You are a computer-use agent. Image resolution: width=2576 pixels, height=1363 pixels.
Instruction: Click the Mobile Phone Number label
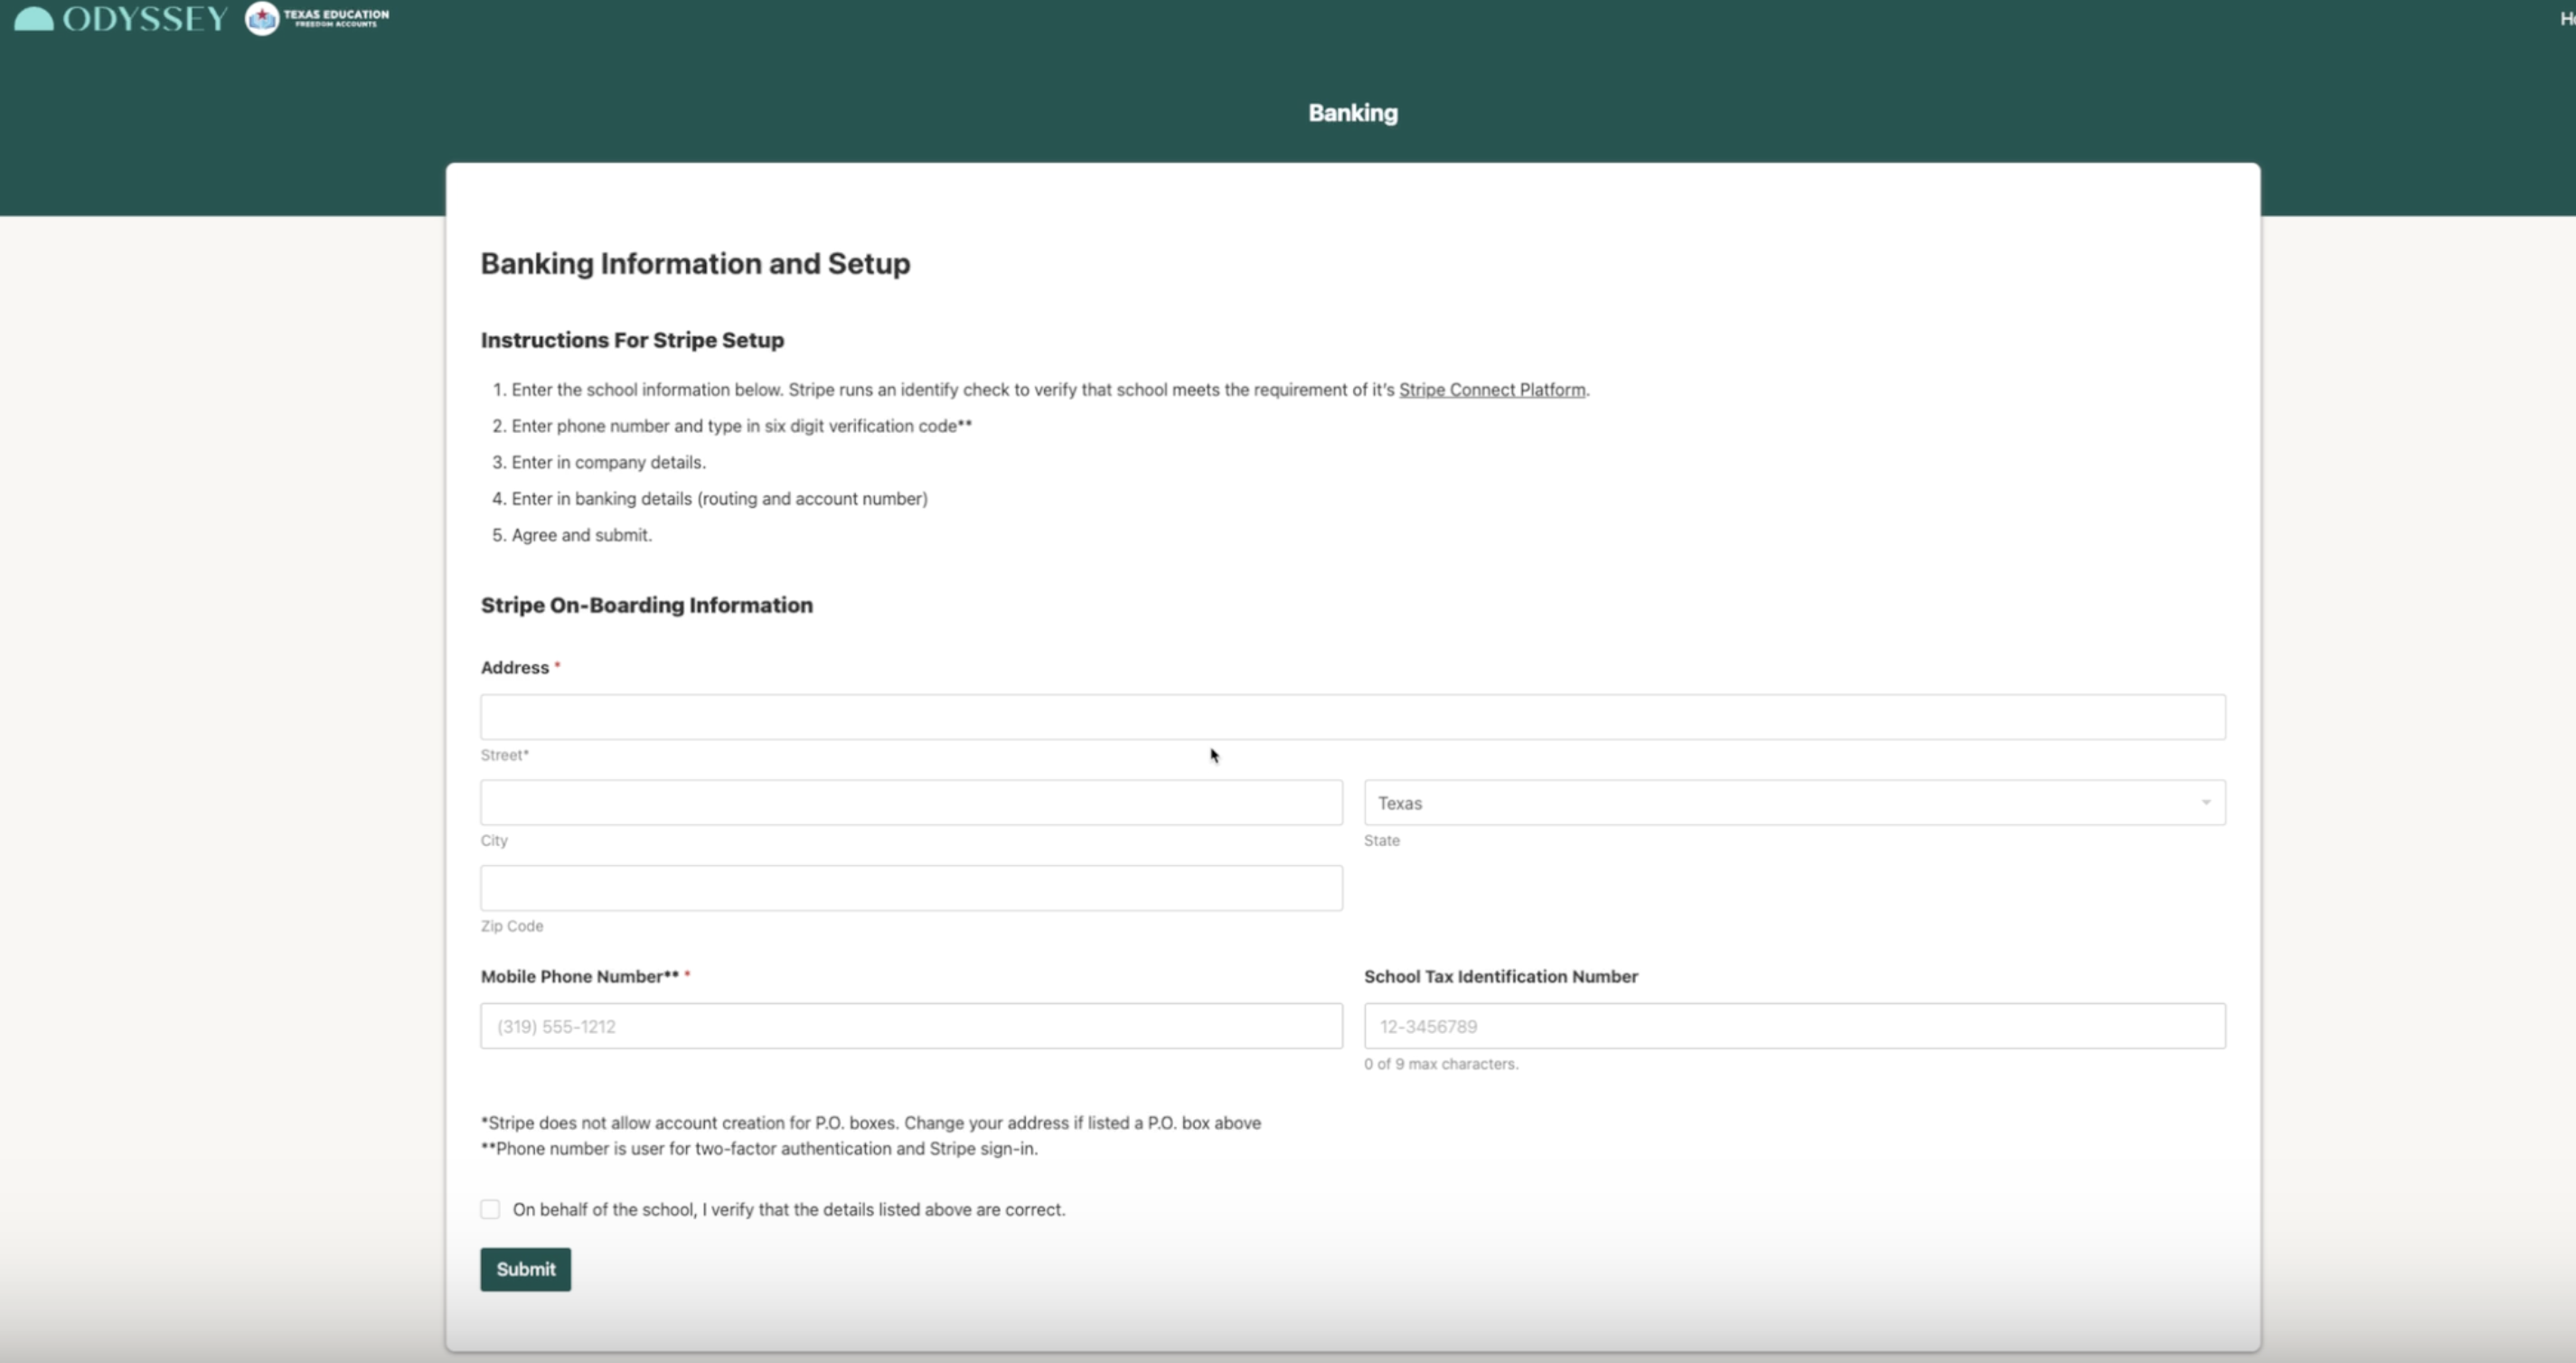[579, 976]
